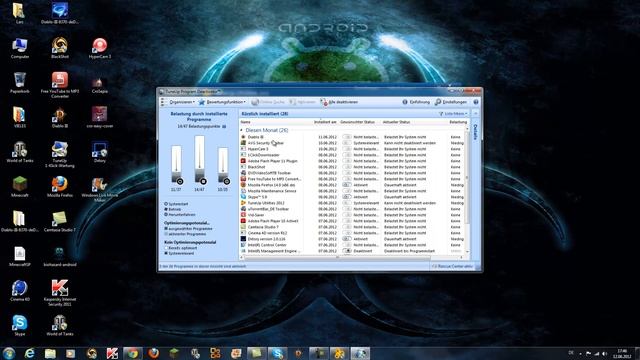The image size is (640, 360).
Task: Open Camtasia Studio 7 desktop shortcut
Action: pyautogui.click(x=60, y=222)
